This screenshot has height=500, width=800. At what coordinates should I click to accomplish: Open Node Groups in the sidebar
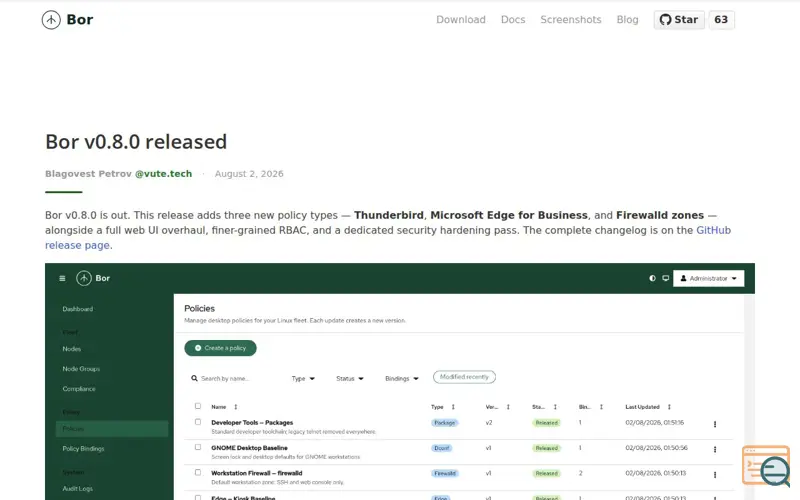(x=81, y=369)
